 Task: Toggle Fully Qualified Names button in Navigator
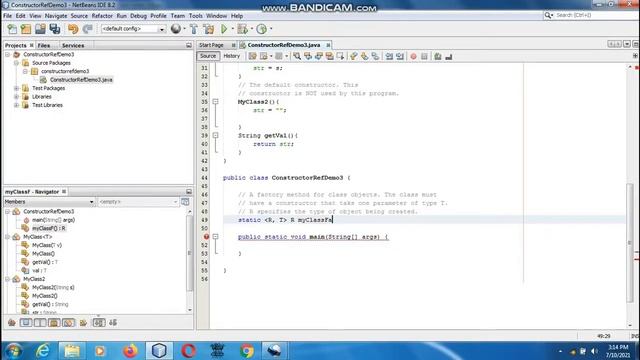[83, 323]
